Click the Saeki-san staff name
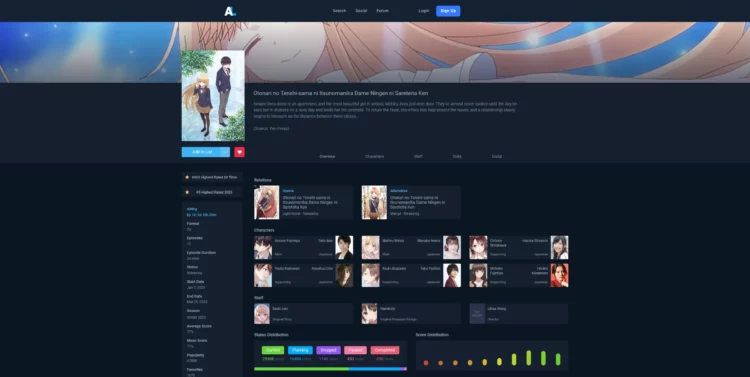This screenshot has height=377, width=750. 280,309
